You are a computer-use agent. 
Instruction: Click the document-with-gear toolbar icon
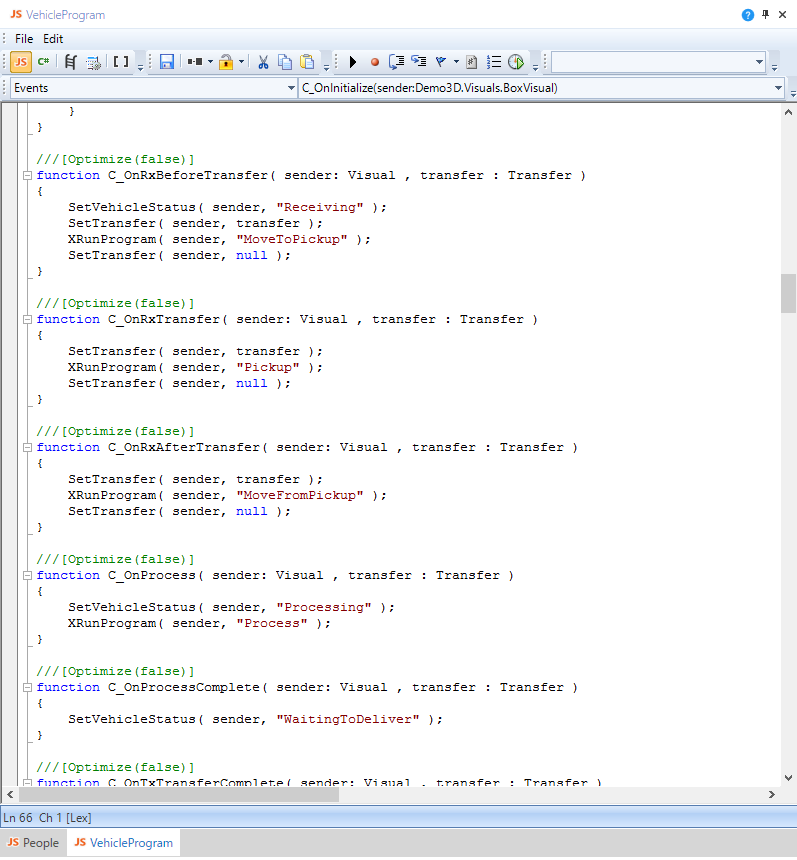tap(94, 62)
